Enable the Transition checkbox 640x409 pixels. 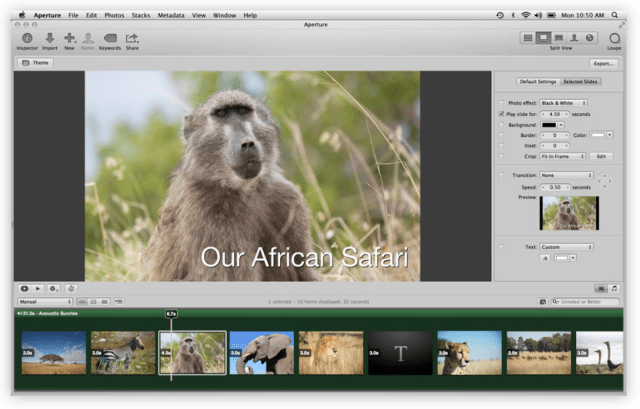501,175
